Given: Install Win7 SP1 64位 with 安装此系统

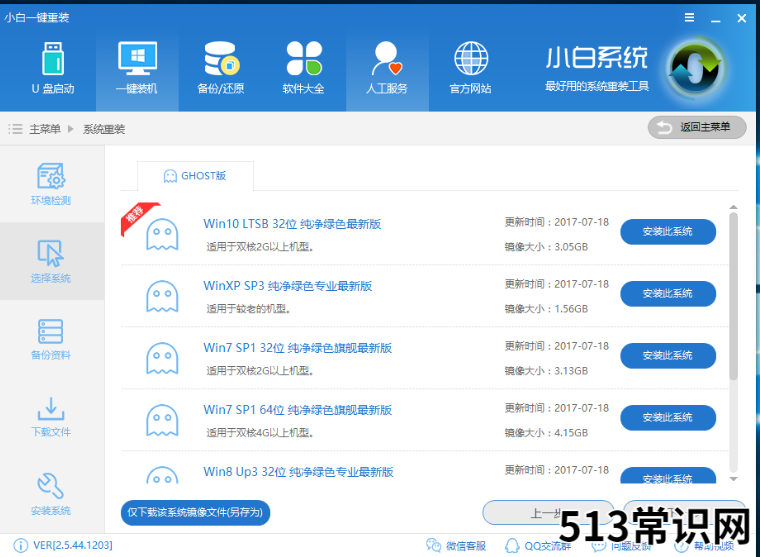Looking at the screenshot, I should coord(668,418).
